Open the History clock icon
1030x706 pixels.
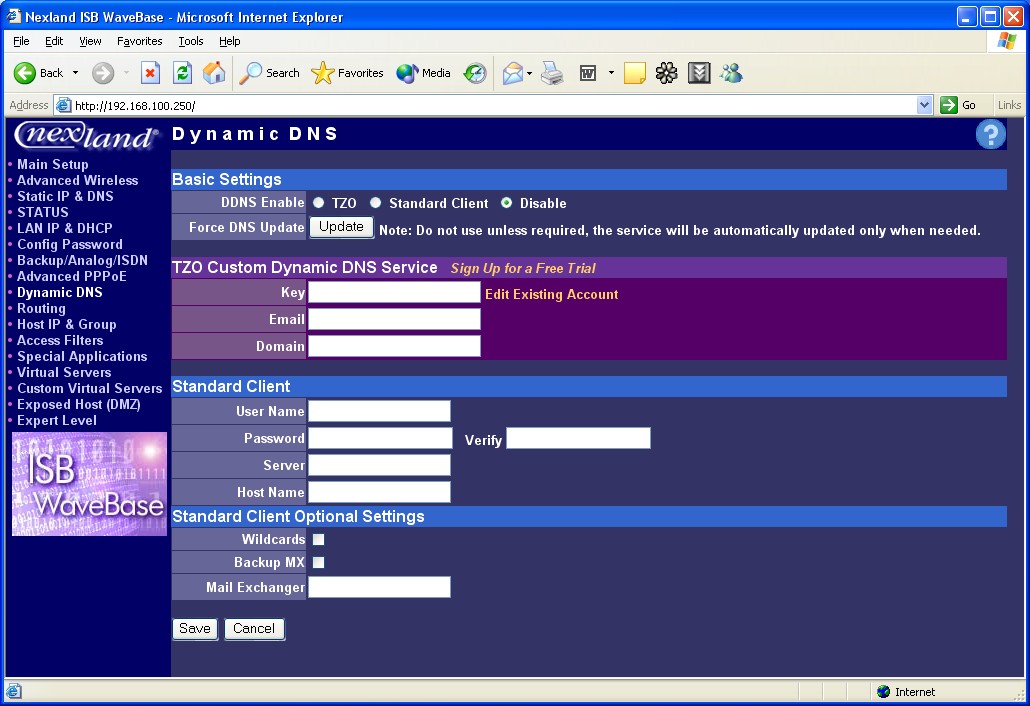(474, 73)
